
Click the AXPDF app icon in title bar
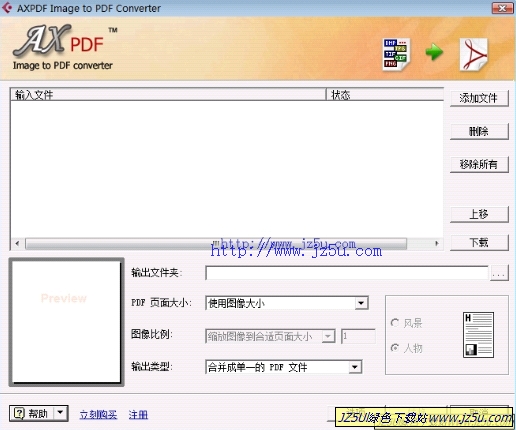click(x=7, y=8)
